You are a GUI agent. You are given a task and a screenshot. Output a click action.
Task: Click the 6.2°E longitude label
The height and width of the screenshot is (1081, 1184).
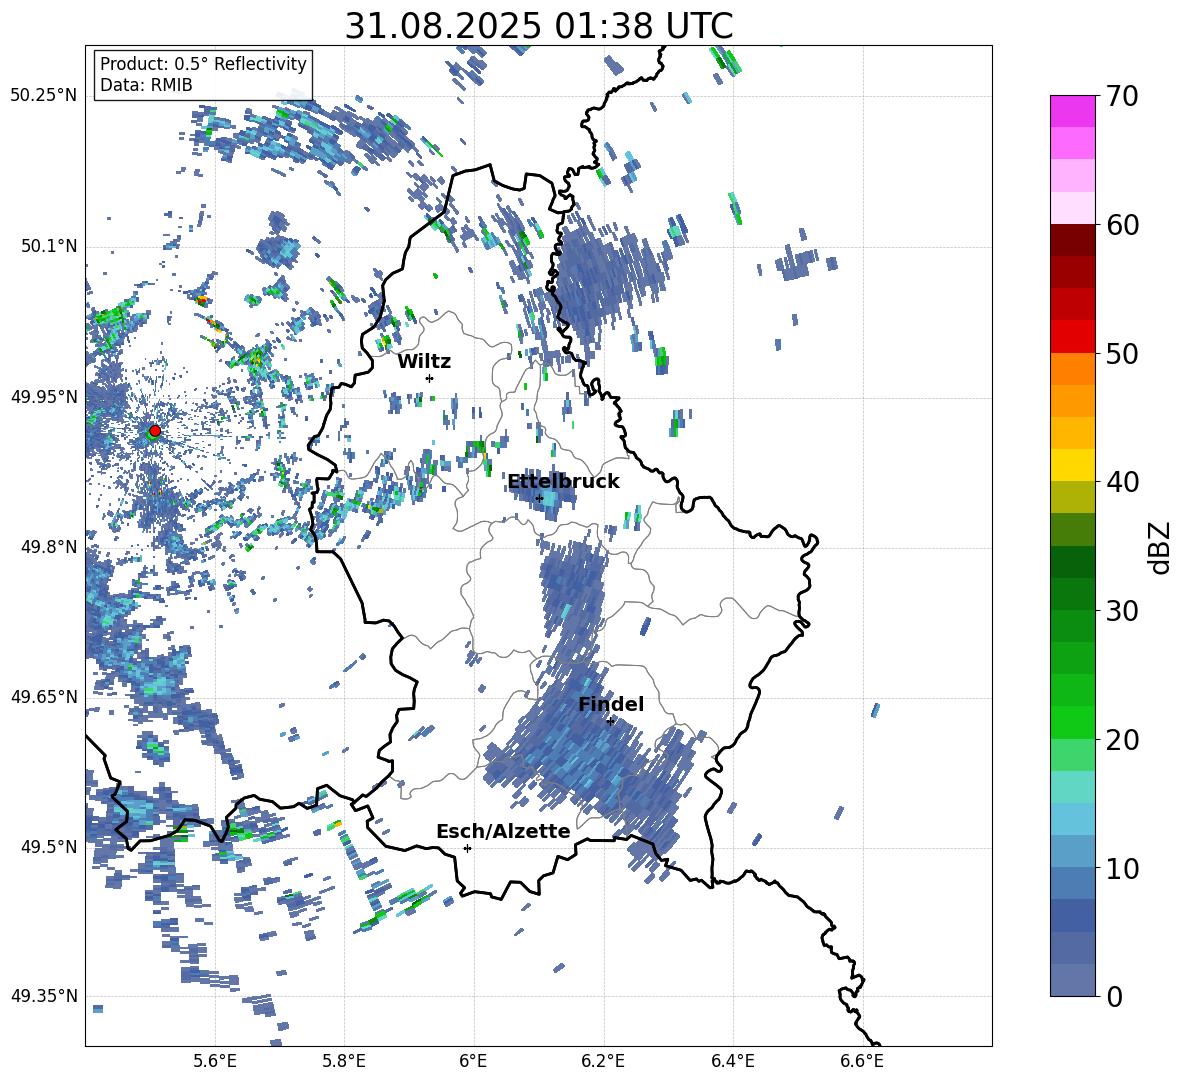(x=603, y=1061)
